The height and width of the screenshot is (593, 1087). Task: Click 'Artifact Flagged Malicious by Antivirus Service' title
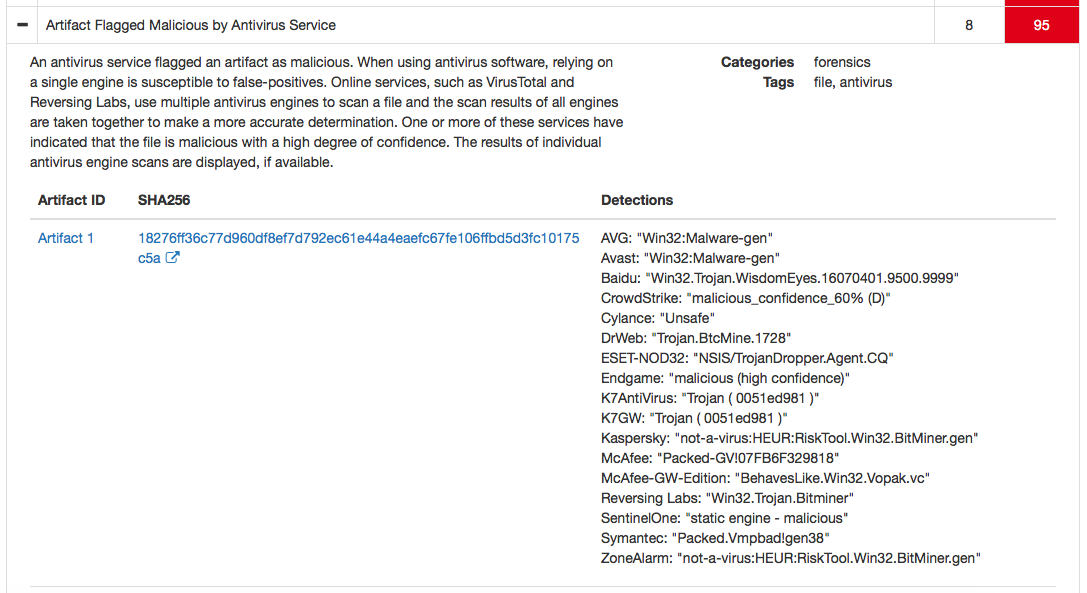[191, 25]
